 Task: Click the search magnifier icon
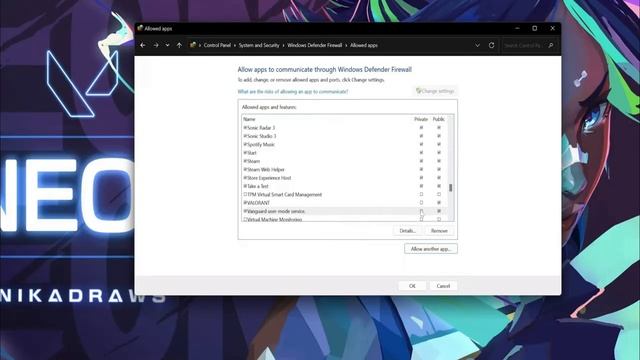[x=551, y=45]
